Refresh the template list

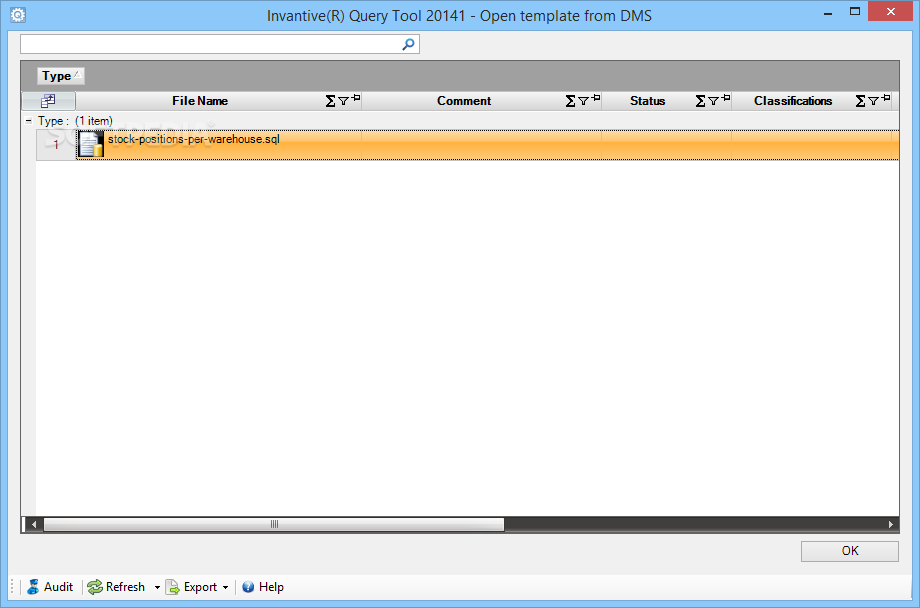pyautogui.click(x=116, y=587)
